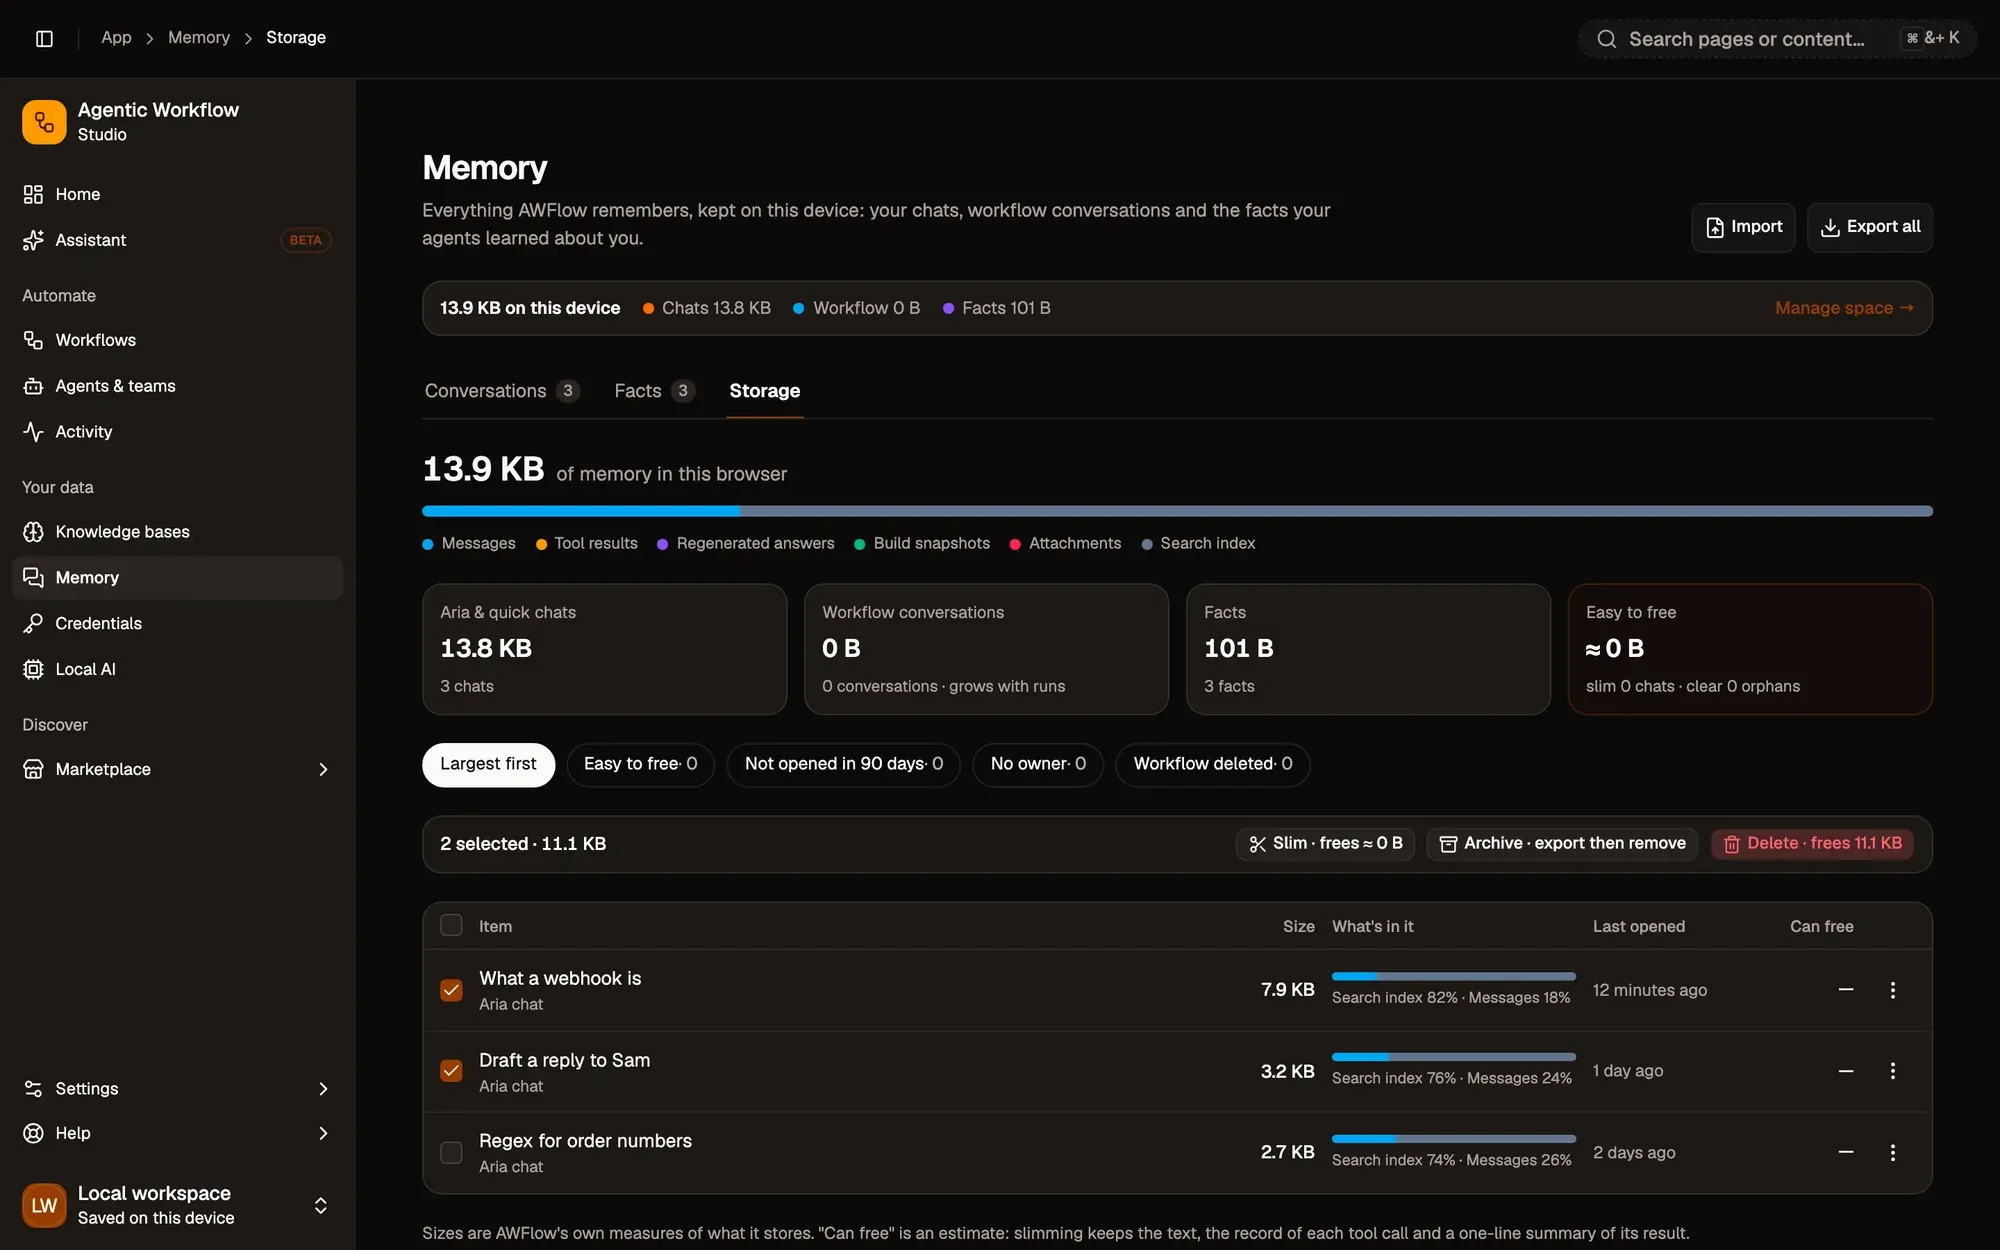Open more options for Regex for order numbers
Viewport: 2000px width, 1250px height.
1892,1153
